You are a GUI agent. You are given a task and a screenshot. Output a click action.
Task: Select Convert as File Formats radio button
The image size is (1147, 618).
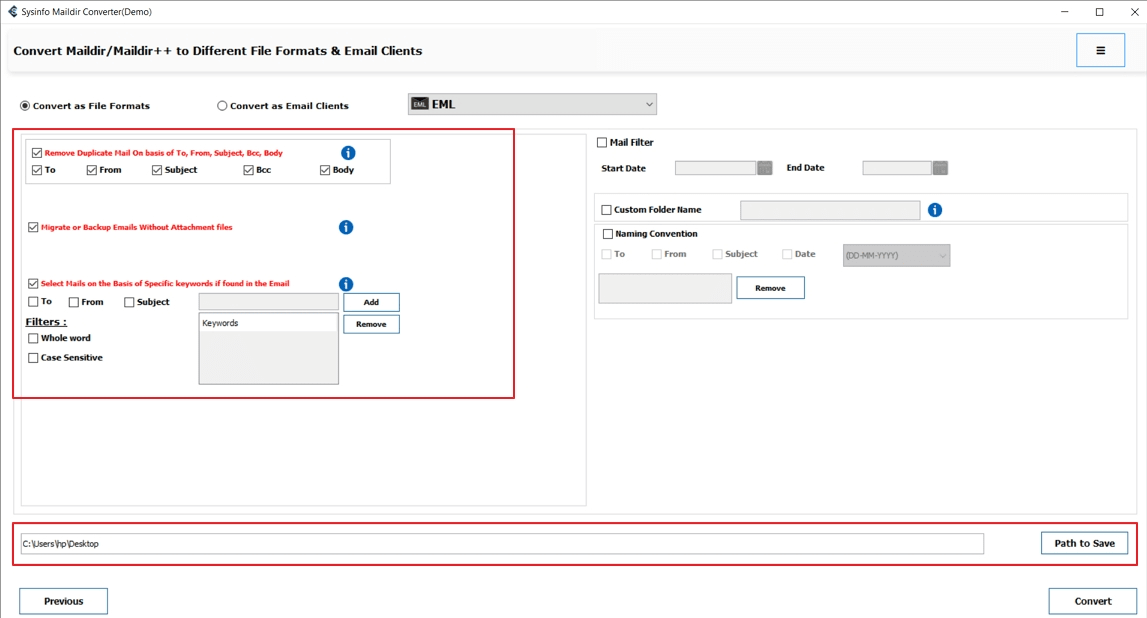(25, 106)
